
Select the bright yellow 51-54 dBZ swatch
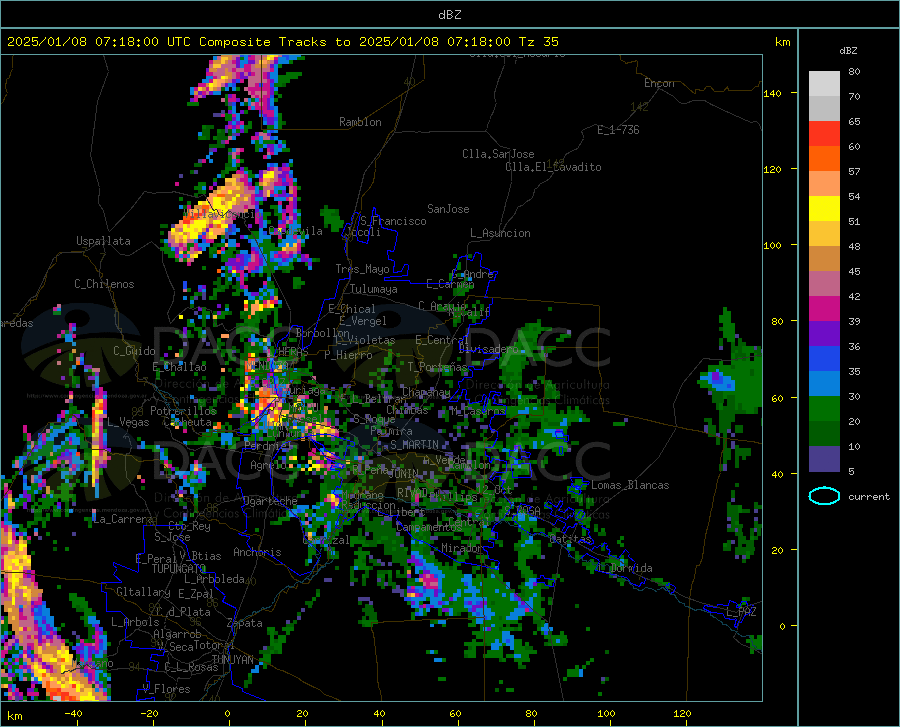(824, 209)
